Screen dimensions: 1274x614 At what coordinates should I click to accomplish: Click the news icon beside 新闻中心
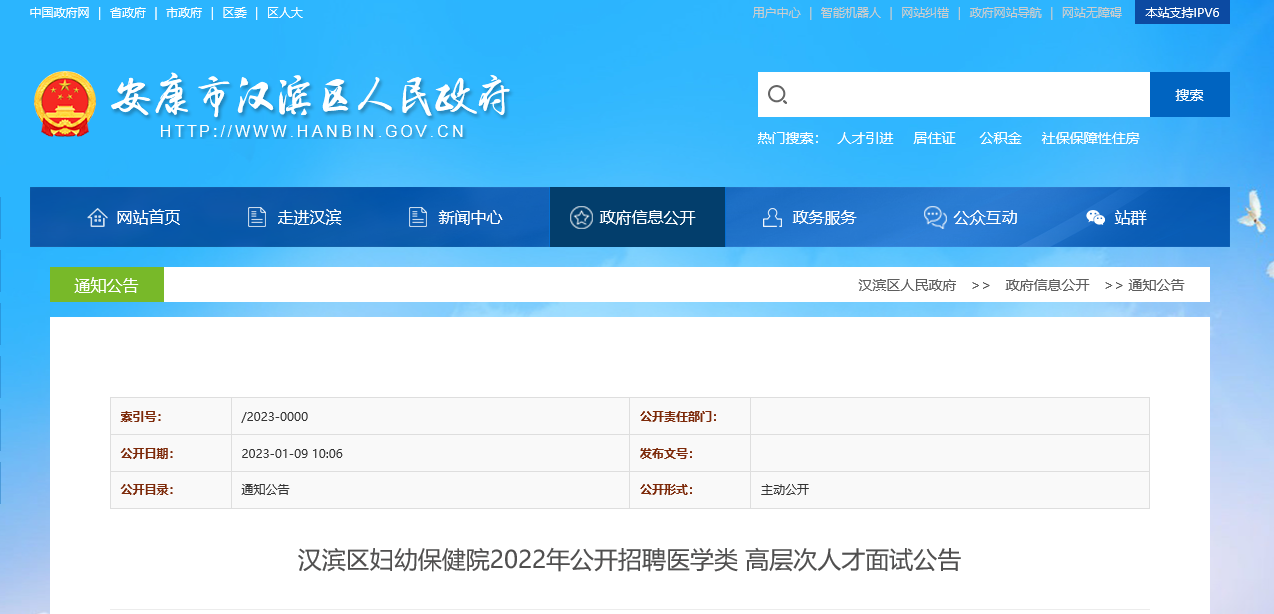[418, 217]
